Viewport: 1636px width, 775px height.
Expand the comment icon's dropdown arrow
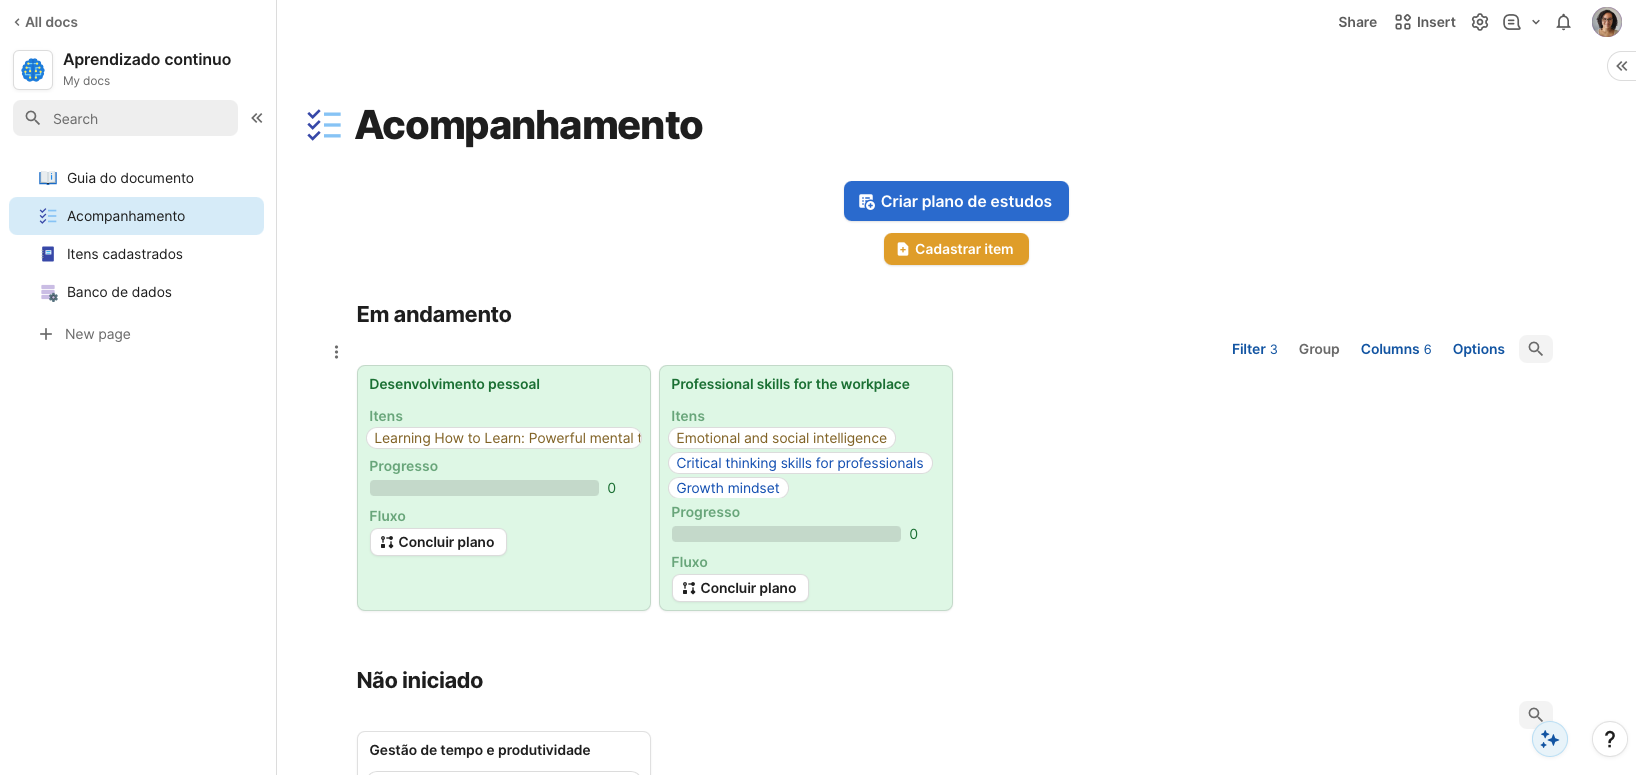pos(1535,21)
